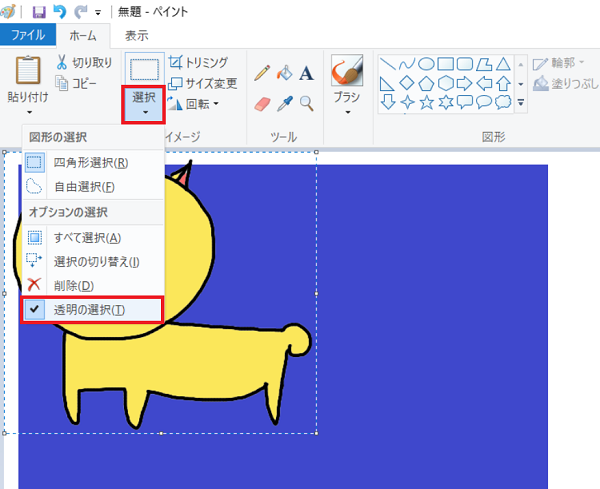The width and height of the screenshot is (600, 489).
Task: Redo the action with the redo arrow
Action: pyautogui.click(x=80, y=12)
